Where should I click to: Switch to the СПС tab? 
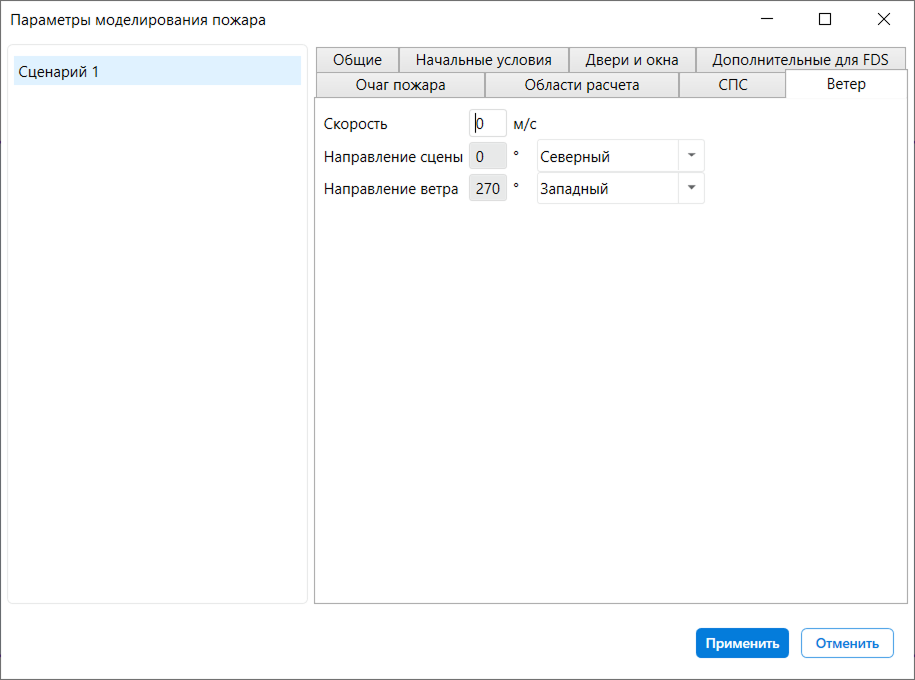point(732,85)
